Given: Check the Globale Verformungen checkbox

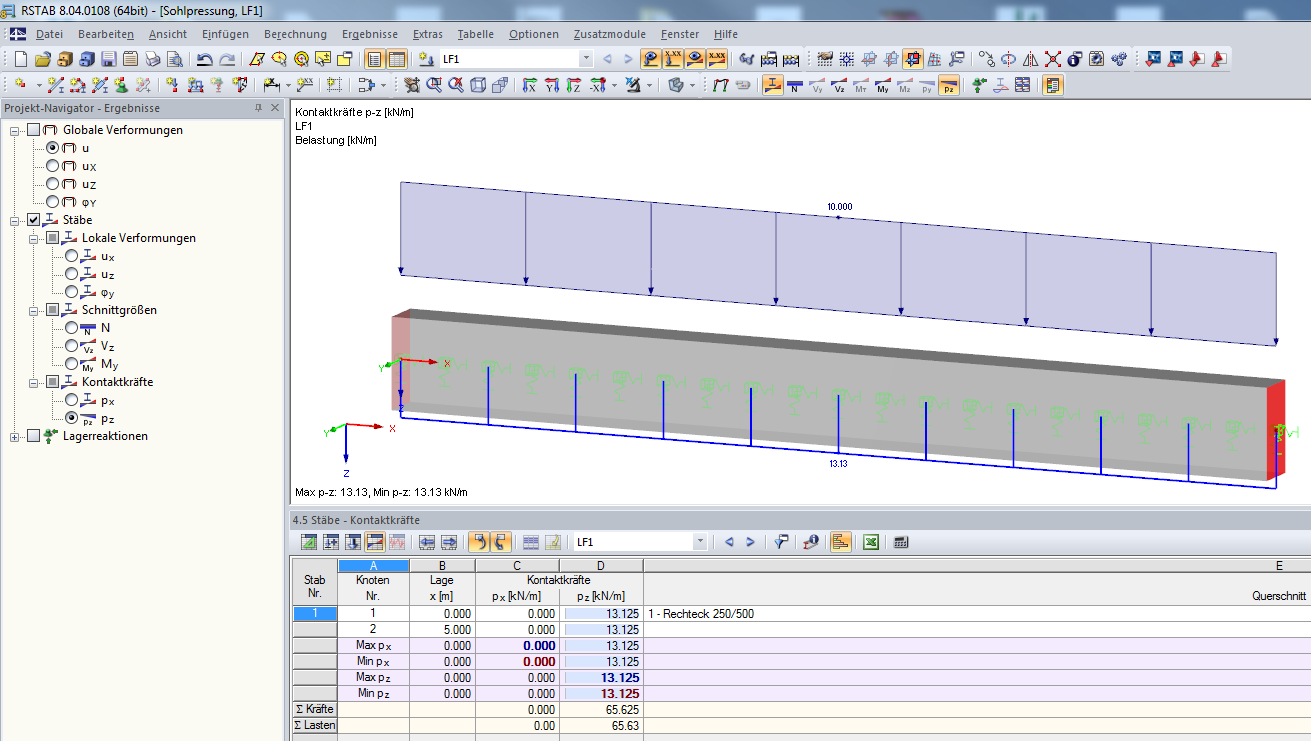Looking at the screenshot, I should click(x=34, y=130).
